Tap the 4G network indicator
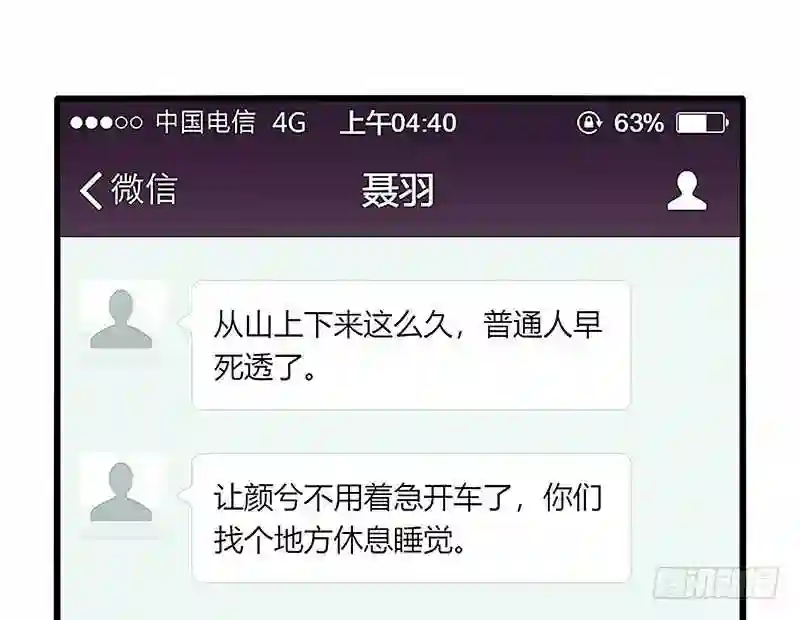 289,123
